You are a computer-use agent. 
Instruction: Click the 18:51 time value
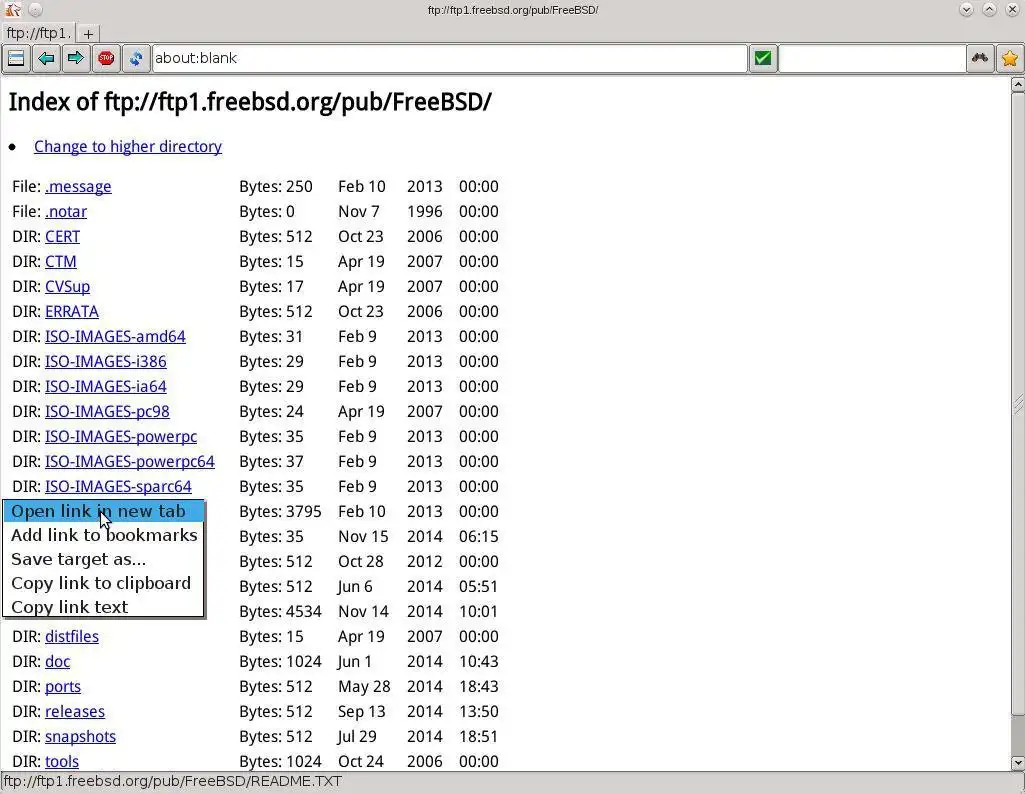(479, 736)
